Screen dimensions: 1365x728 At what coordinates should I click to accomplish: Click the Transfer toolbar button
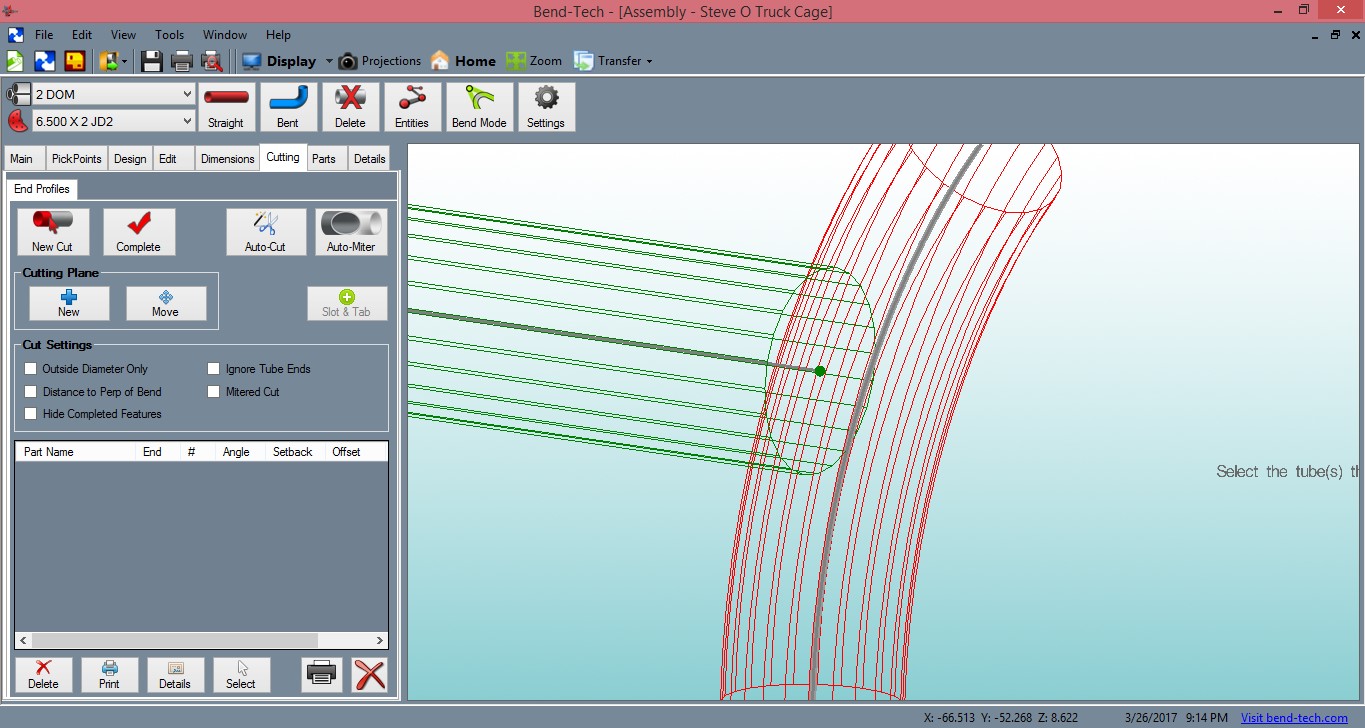point(608,61)
